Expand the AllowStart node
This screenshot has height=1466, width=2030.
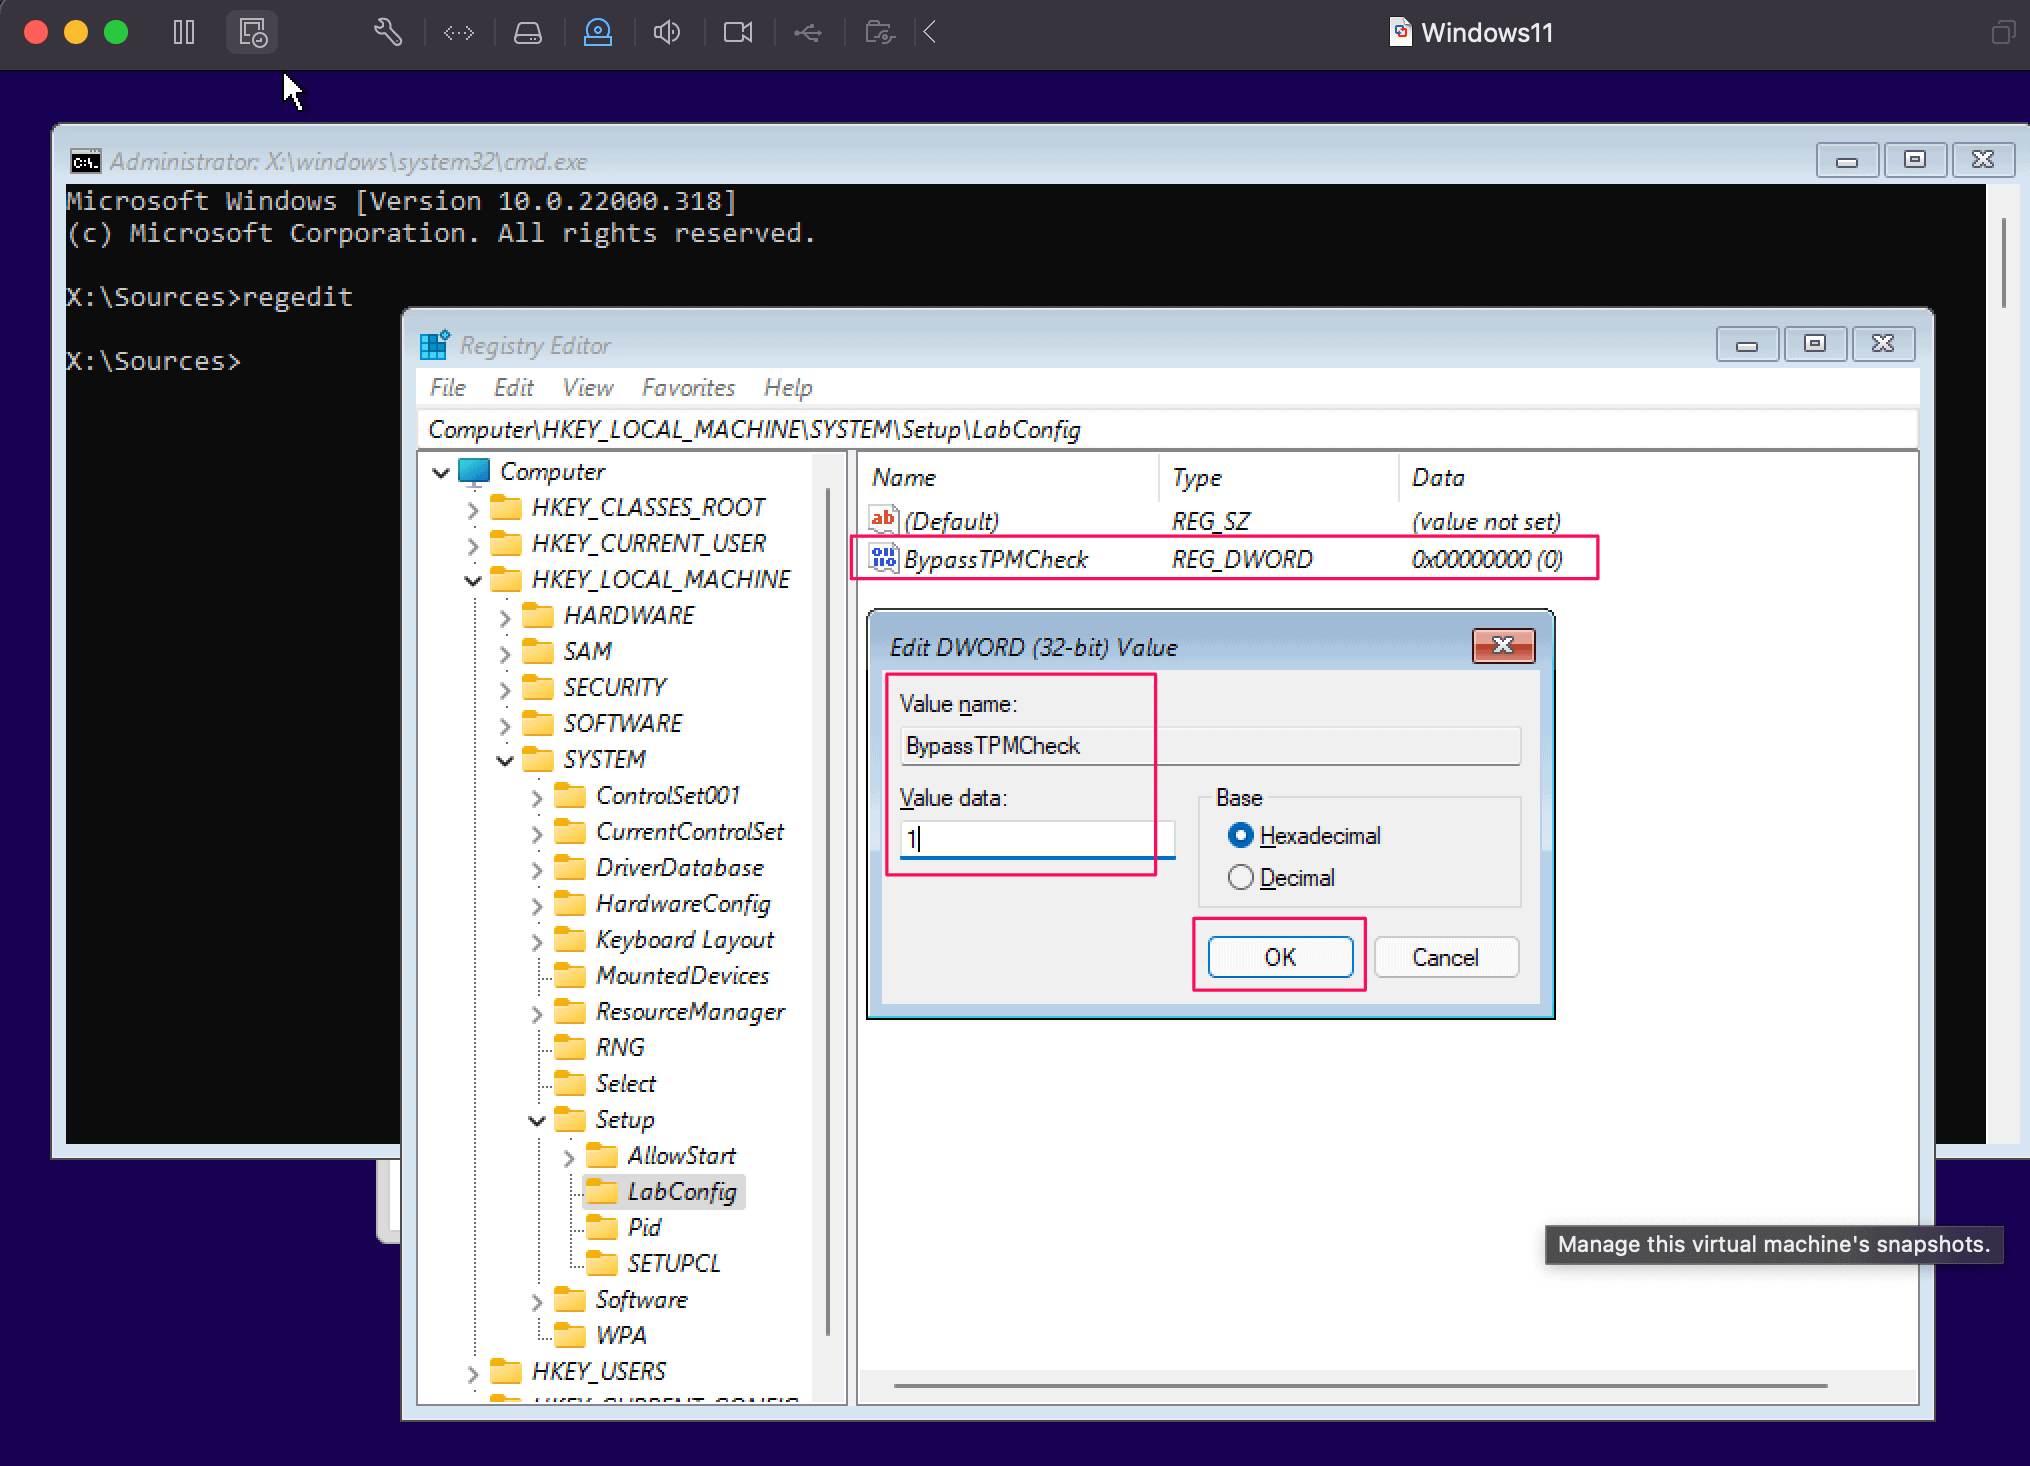[569, 1157]
